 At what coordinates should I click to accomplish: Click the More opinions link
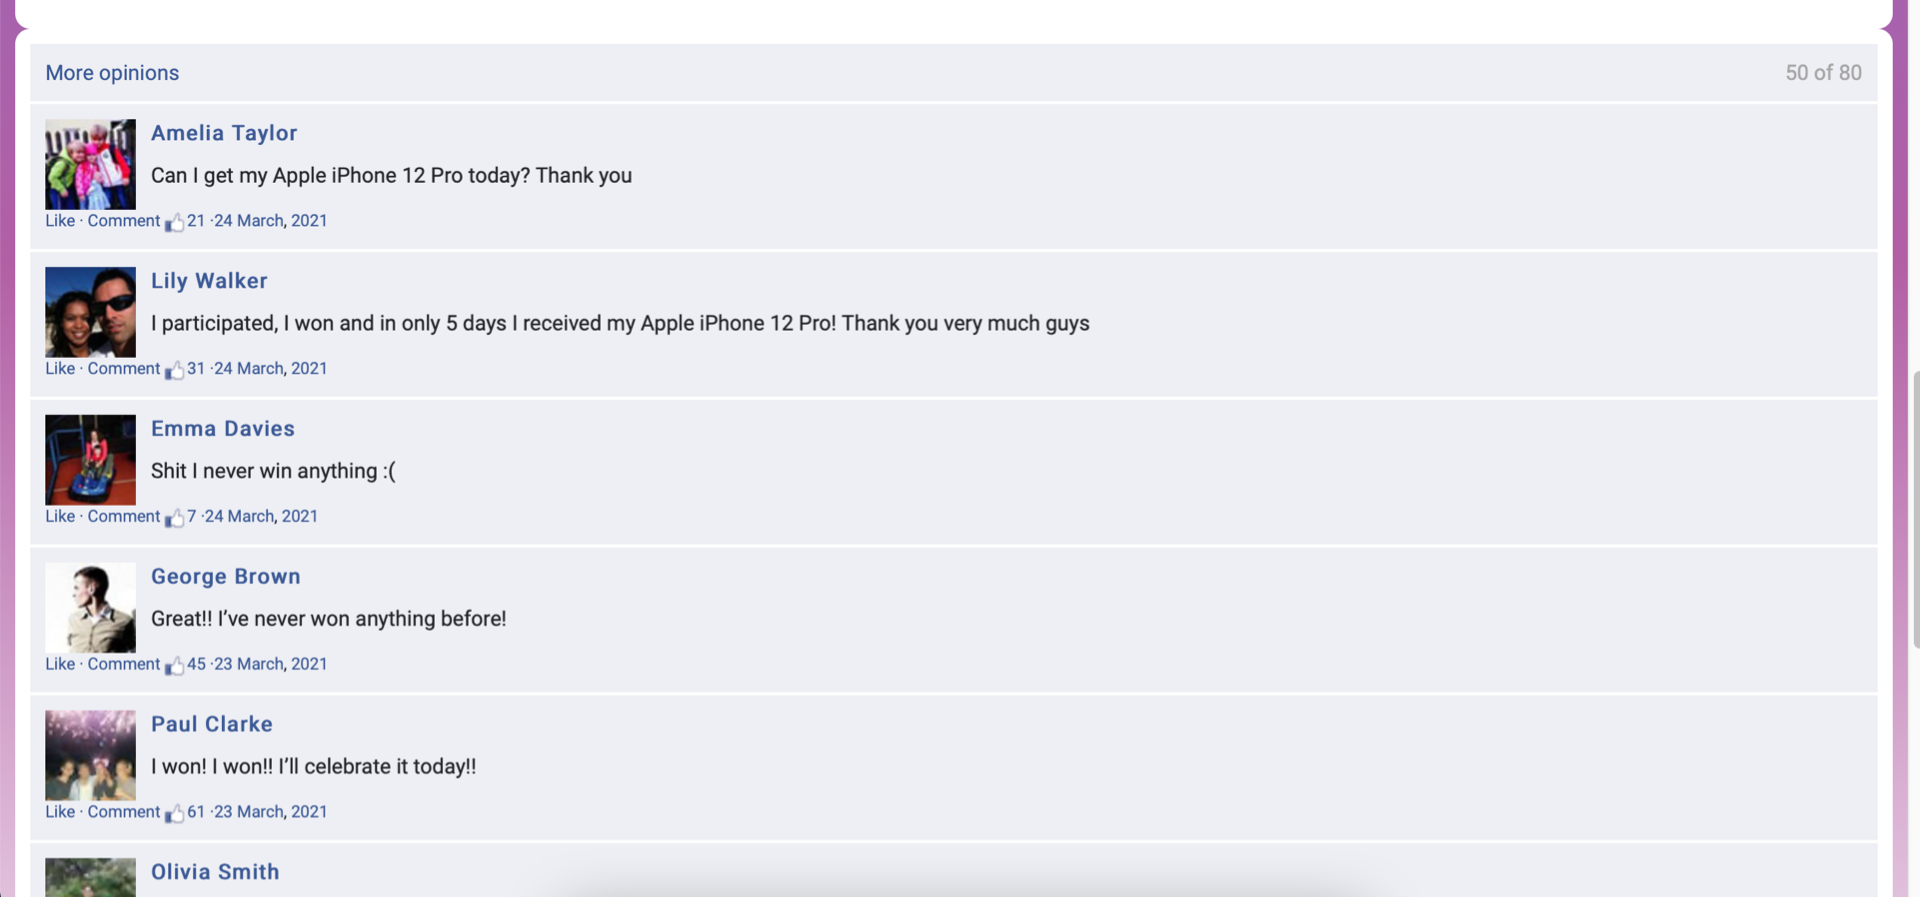pyautogui.click(x=112, y=73)
